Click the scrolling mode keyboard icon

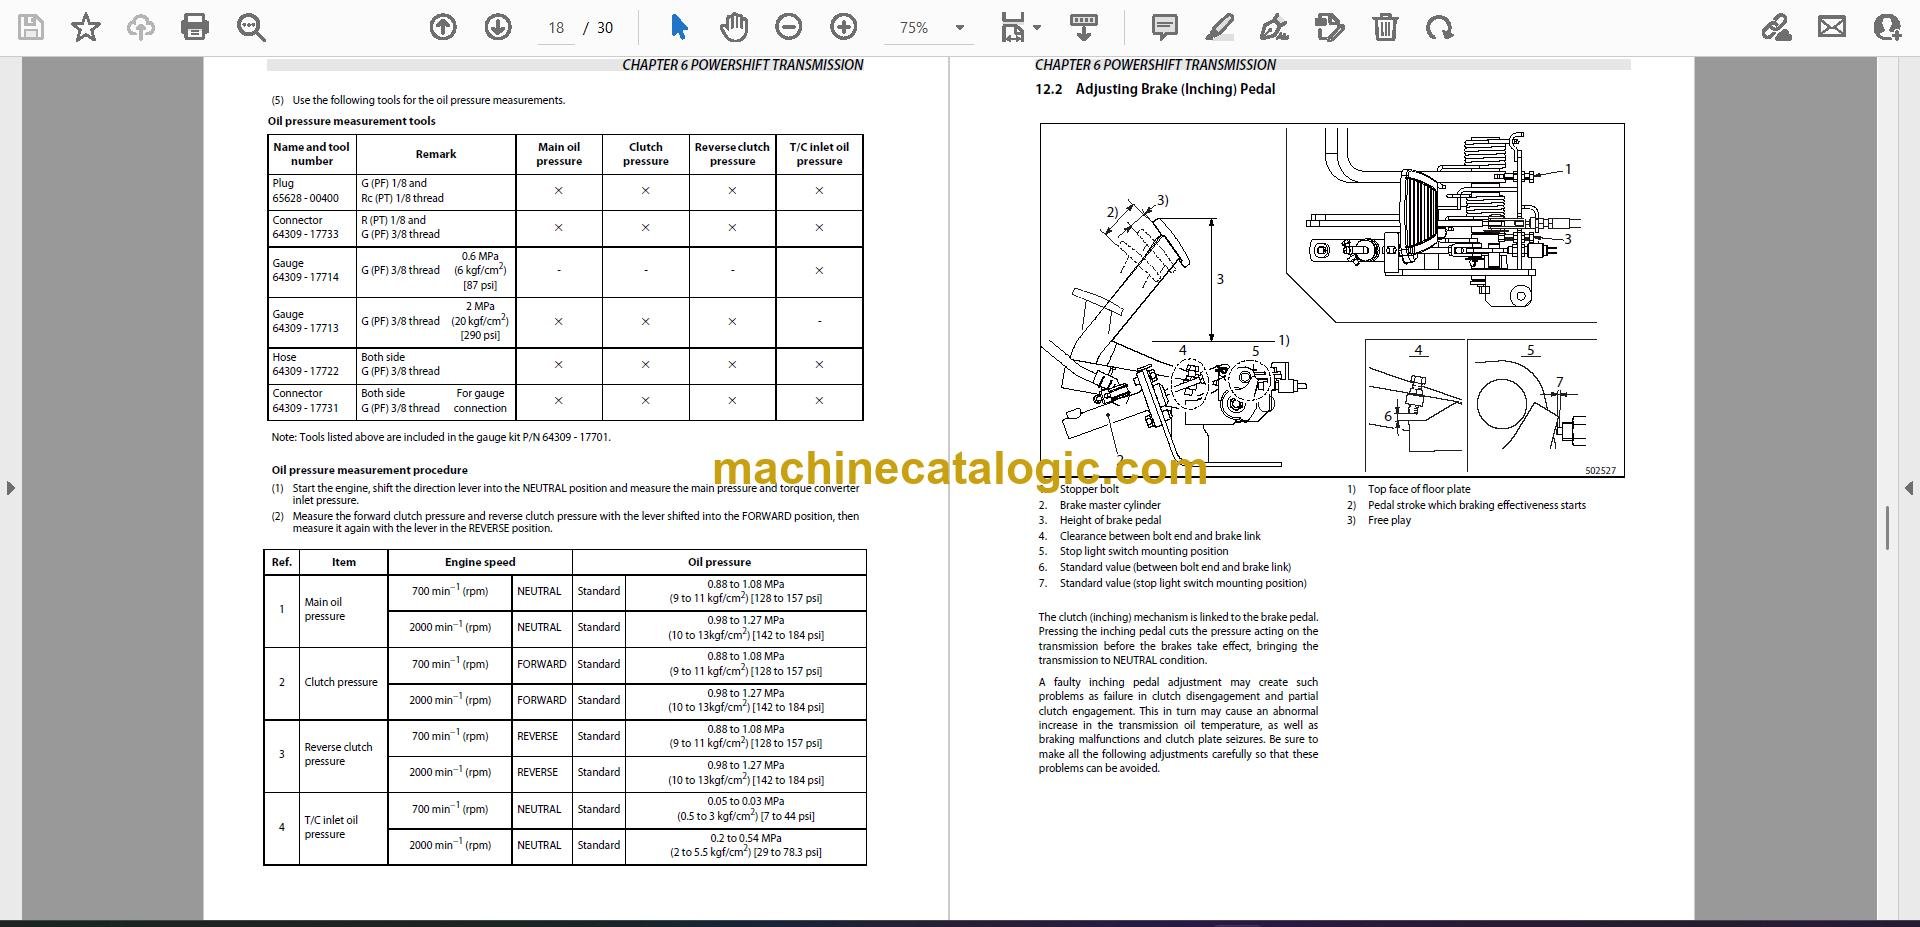click(1083, 27)
